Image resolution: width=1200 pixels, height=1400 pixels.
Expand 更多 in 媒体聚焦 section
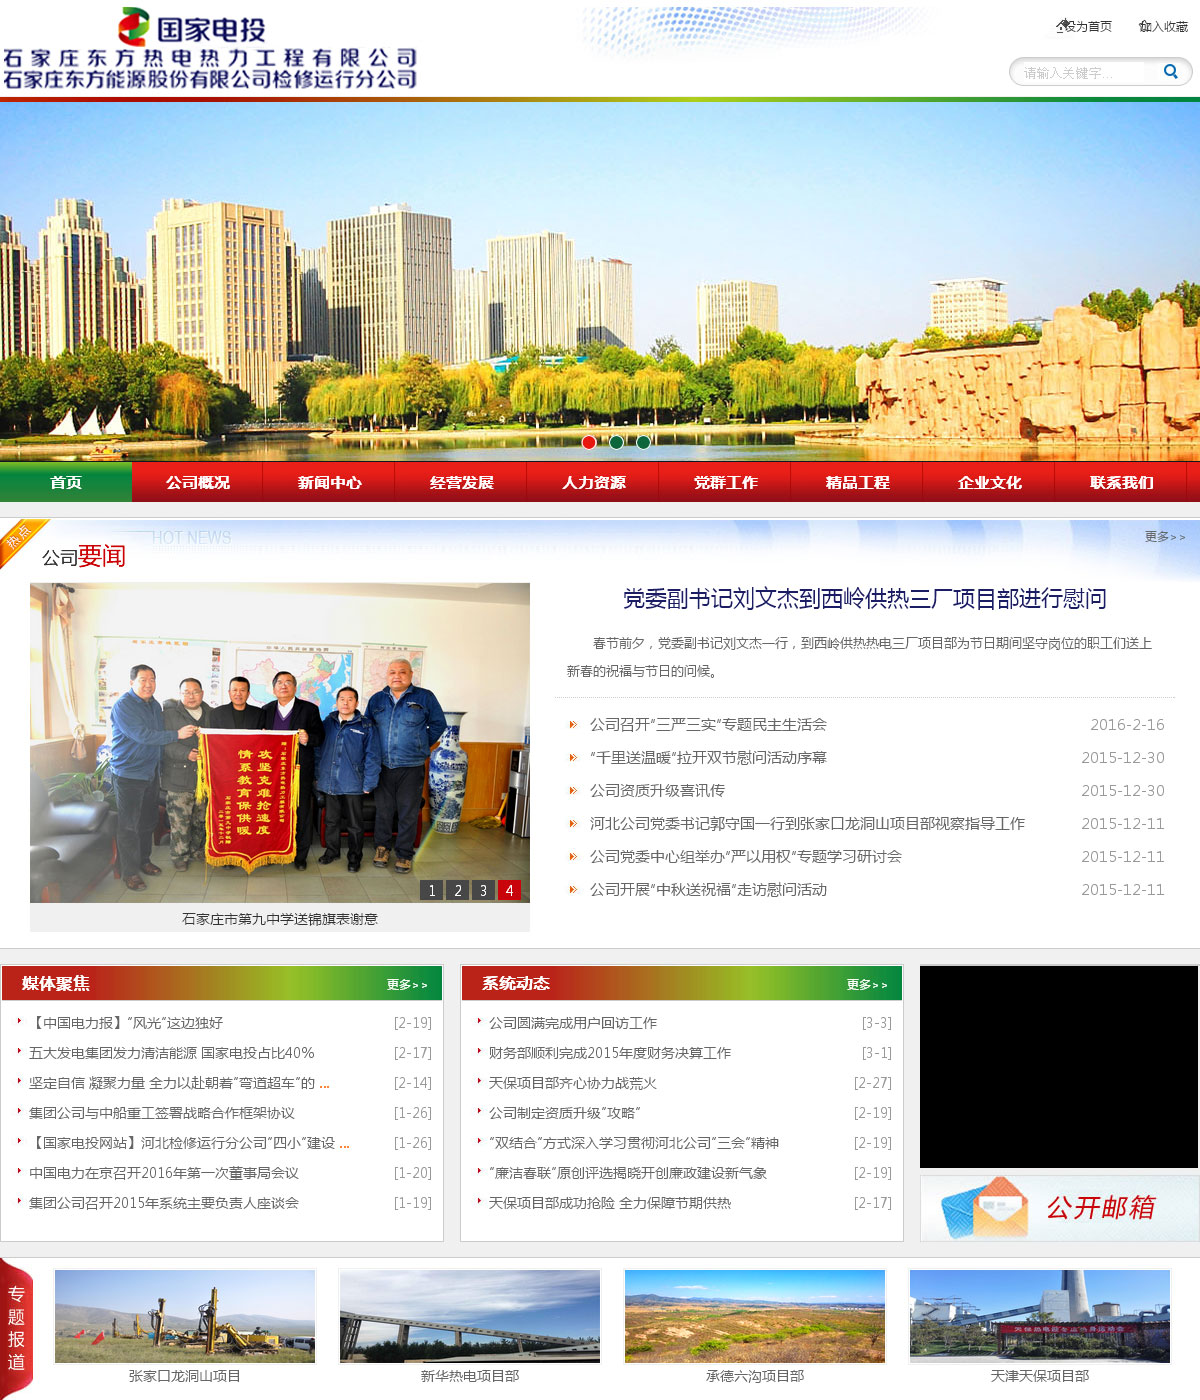(x=407, y=985)
